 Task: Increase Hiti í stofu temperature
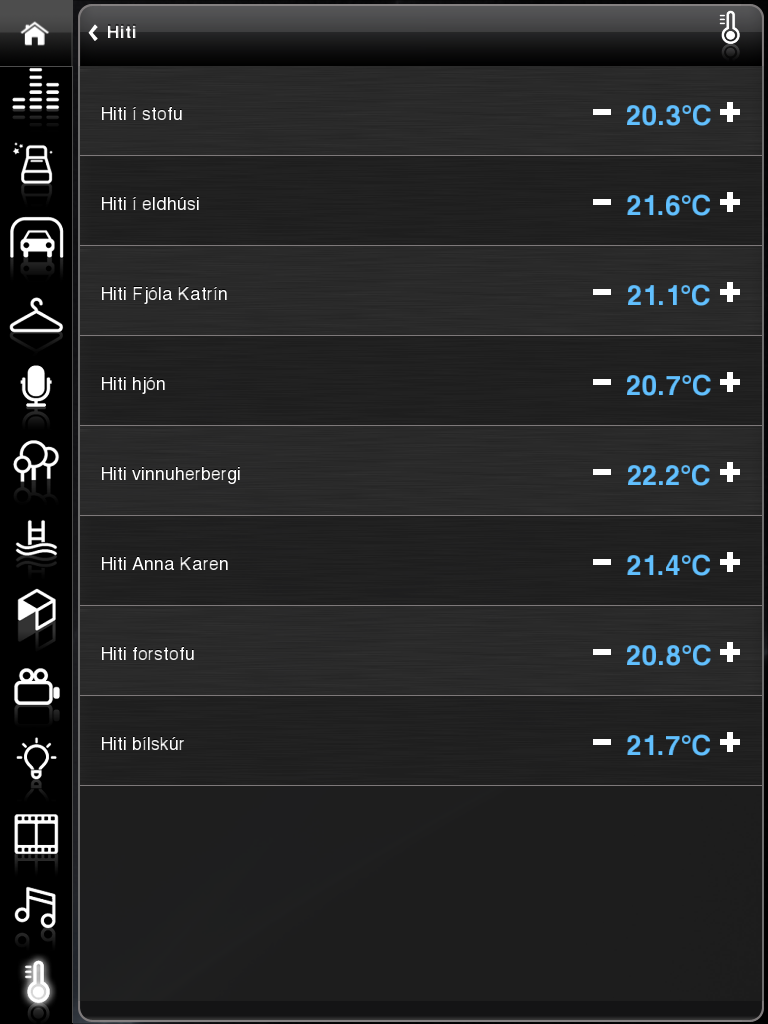point(729,113)
